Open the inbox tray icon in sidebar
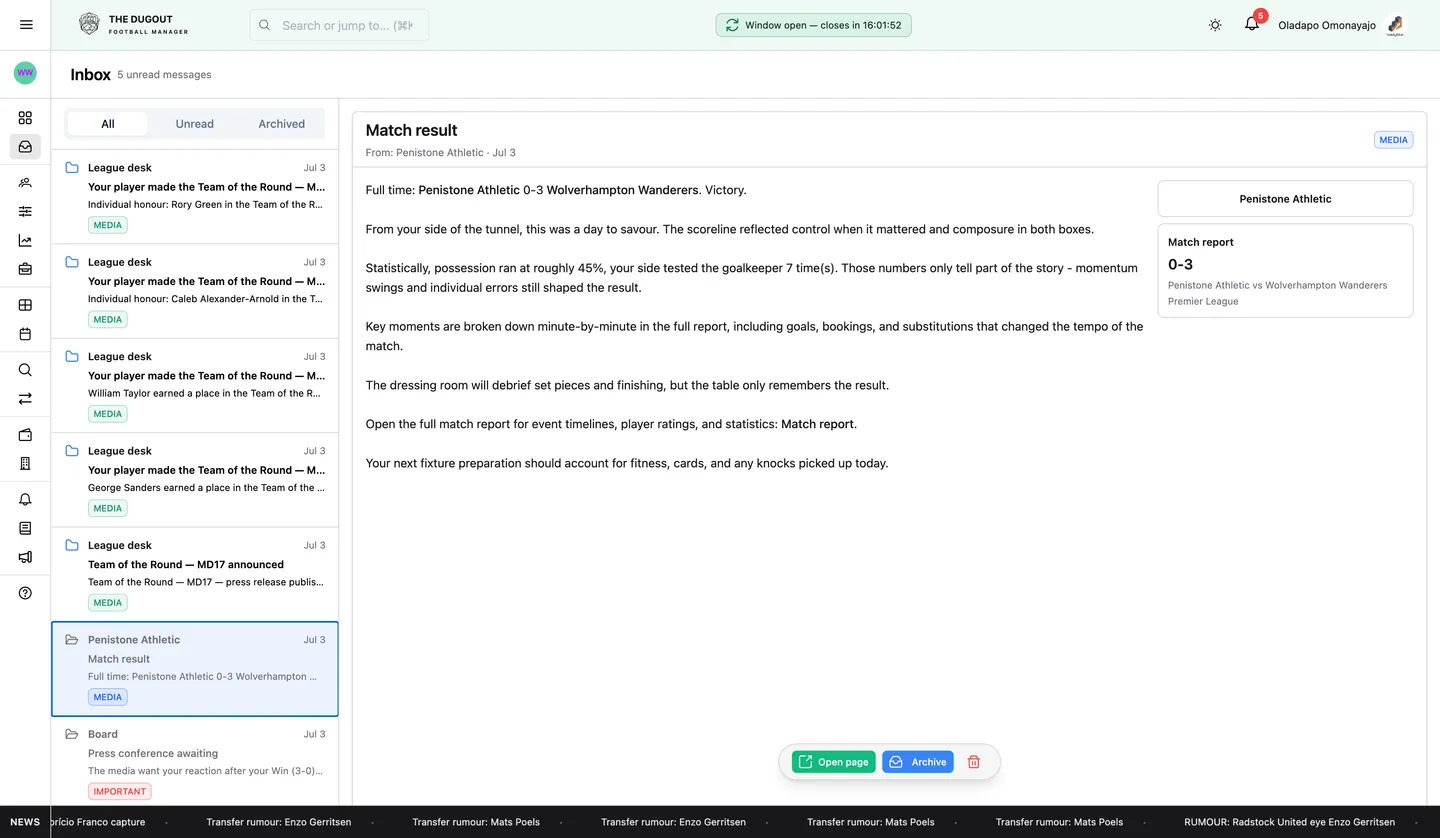 pyautogui.click(x=25, y=147)
